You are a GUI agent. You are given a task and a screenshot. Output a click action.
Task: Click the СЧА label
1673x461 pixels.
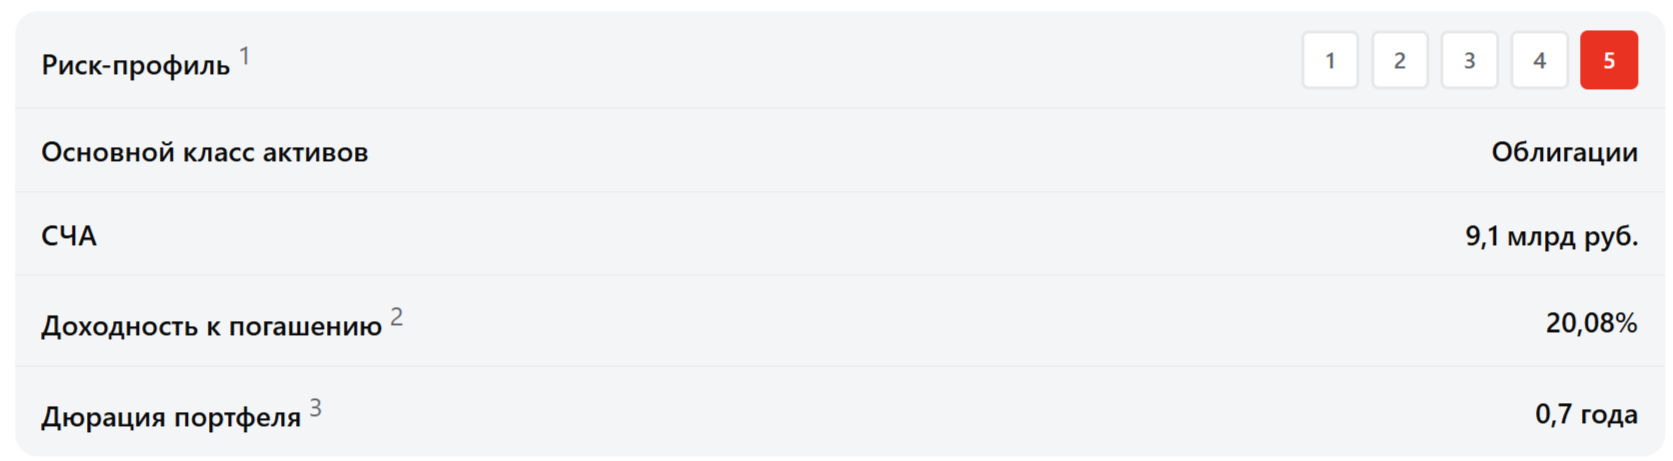coord(69,236)
